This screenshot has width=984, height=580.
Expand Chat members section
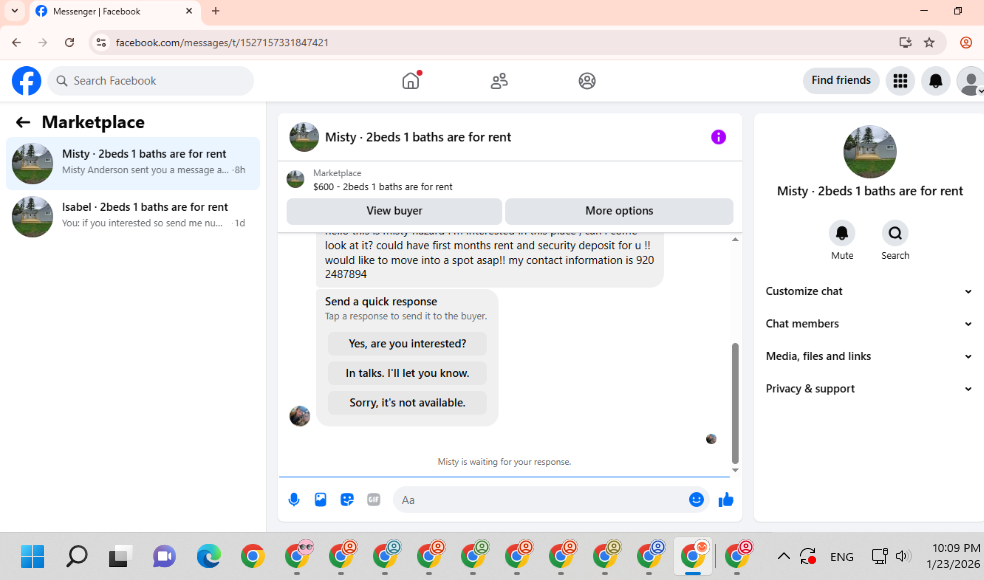[x=869, y=324]
